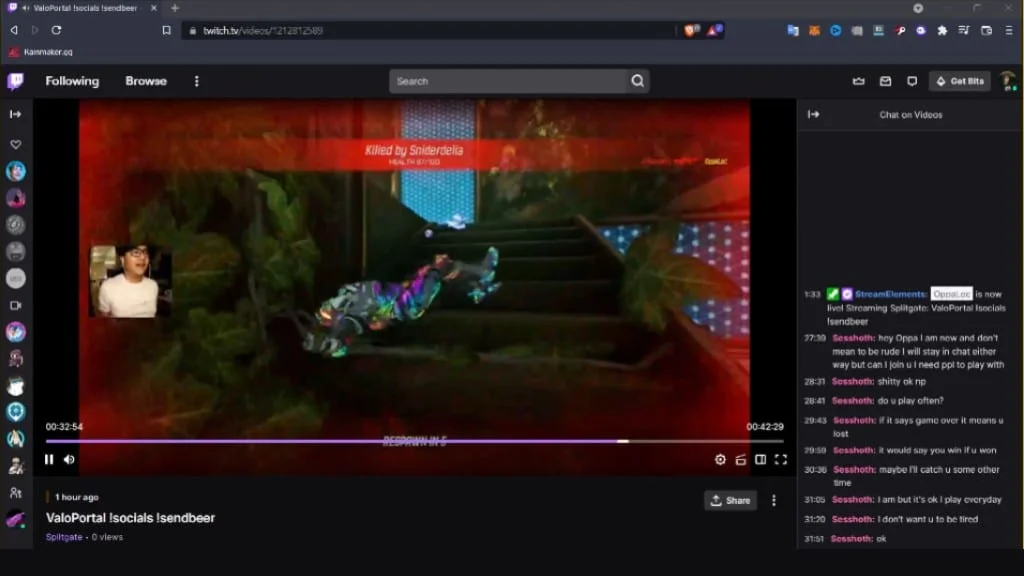Pause the video playback
Image resolution: width=1024 pixels, height=576 pixels.
(49, 460)
